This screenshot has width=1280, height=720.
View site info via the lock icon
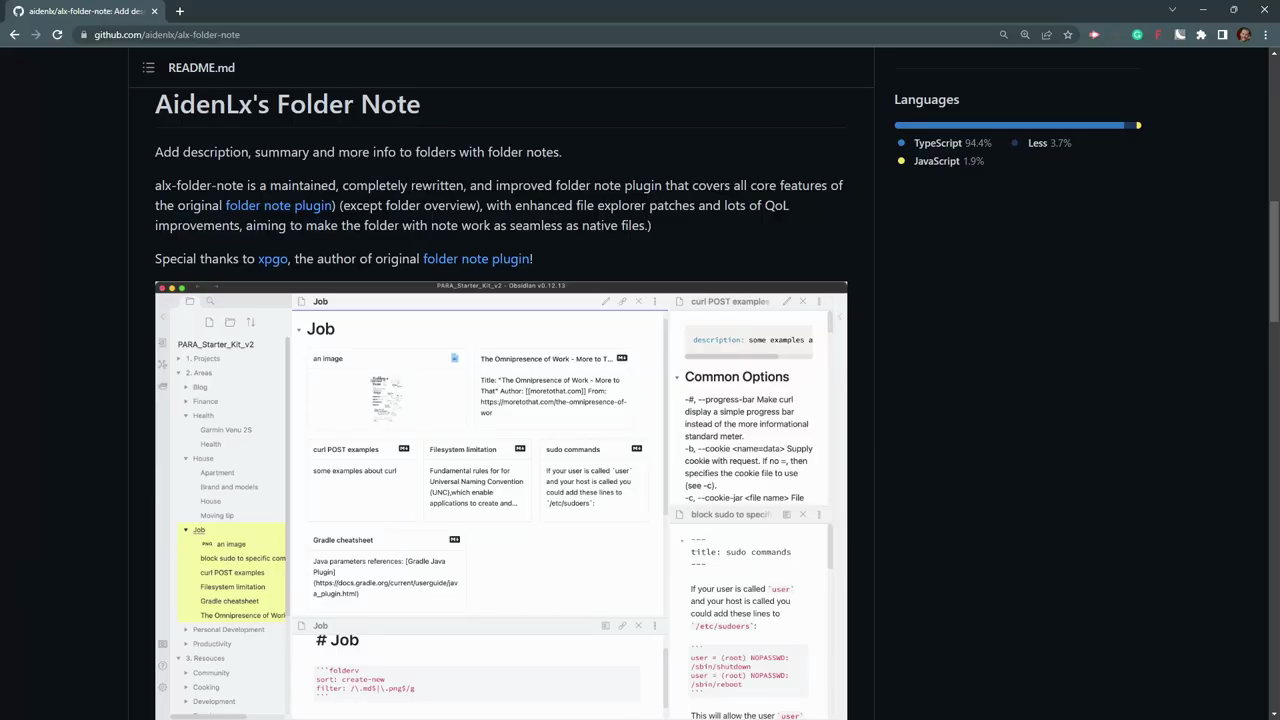point(84,35)
